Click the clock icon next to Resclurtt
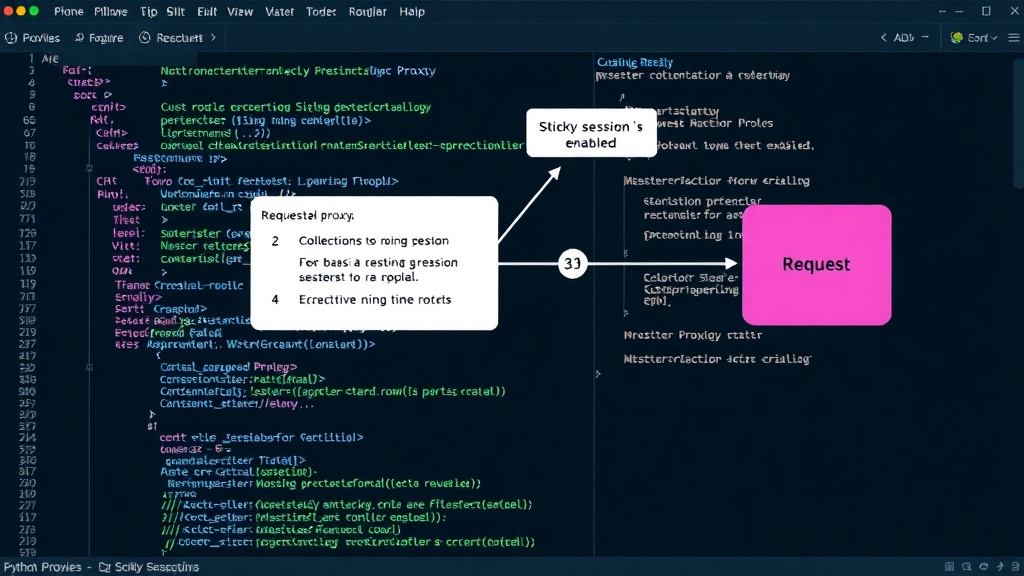 pos(145,38)
